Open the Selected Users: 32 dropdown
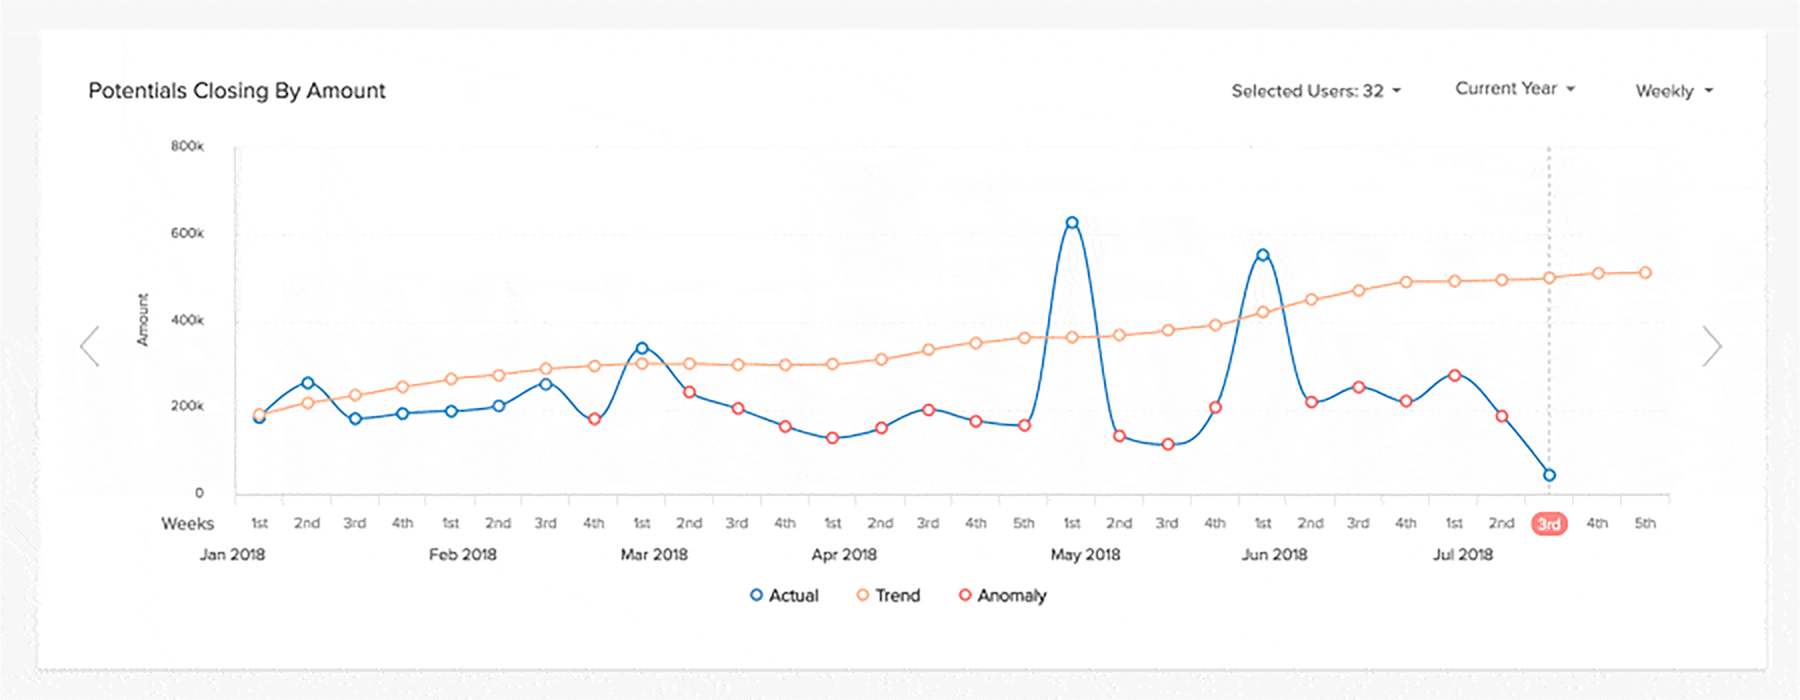 1316,91
